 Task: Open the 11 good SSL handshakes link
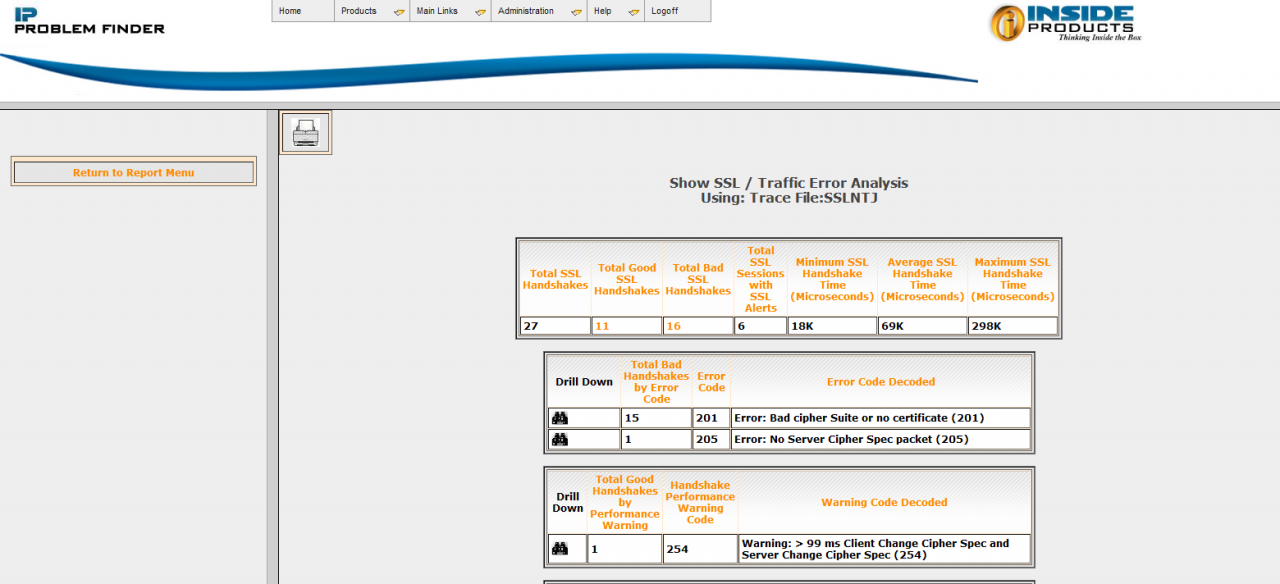click(x=602, y=326)
